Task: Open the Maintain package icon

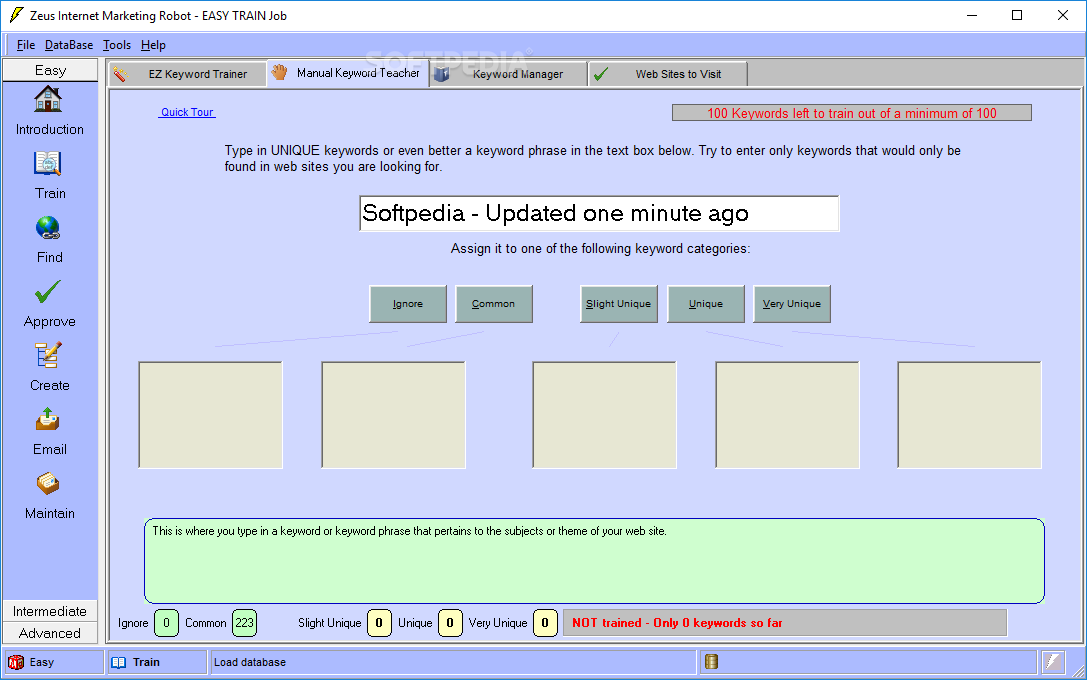Action: point(48,484)
